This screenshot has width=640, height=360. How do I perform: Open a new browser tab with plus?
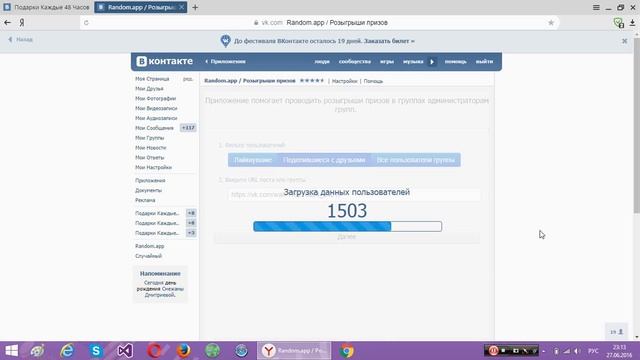pos(195,7)
